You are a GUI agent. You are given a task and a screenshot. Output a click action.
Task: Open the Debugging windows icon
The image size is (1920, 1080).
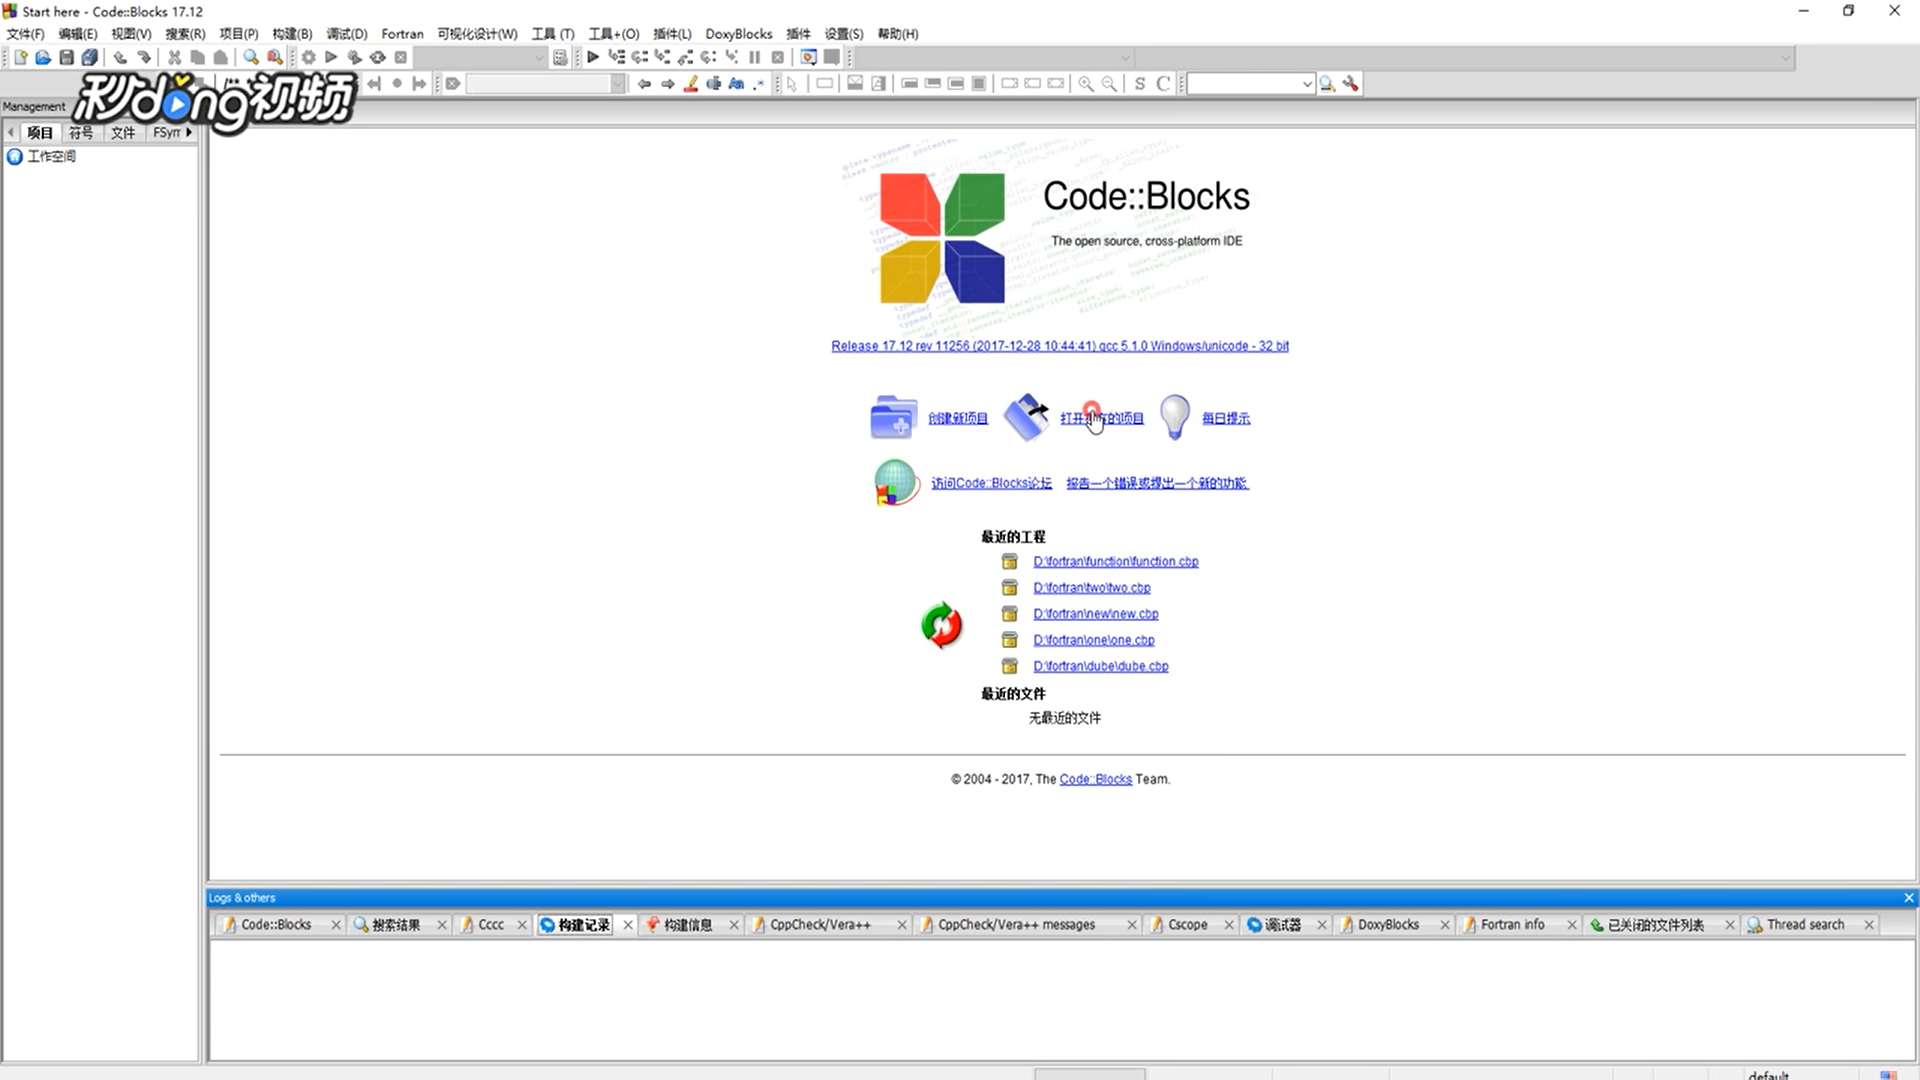(x=808, y=57)
